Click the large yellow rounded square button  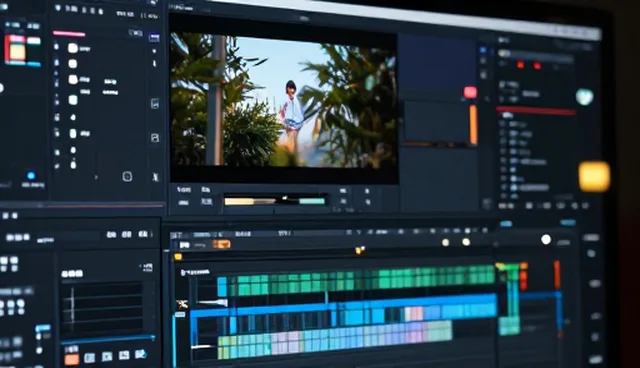coord(594,176)
